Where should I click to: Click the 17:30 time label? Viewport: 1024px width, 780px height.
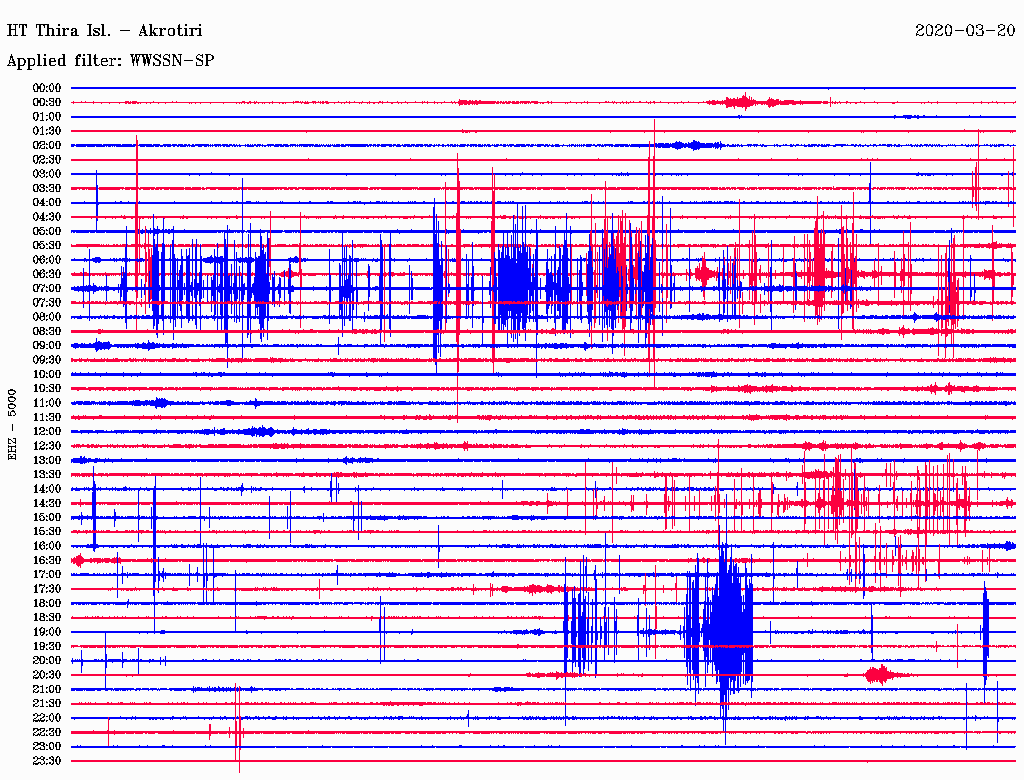point(47,589)
